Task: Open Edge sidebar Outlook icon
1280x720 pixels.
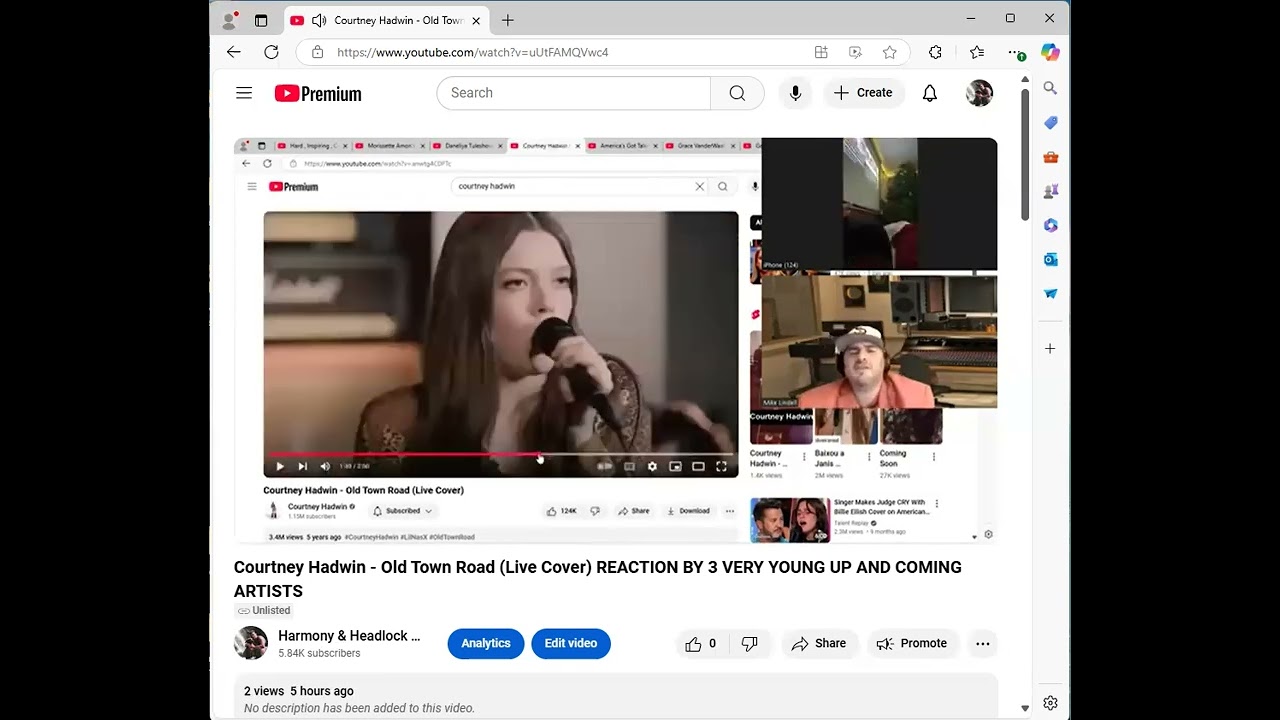Action: tap(1050, 259)
